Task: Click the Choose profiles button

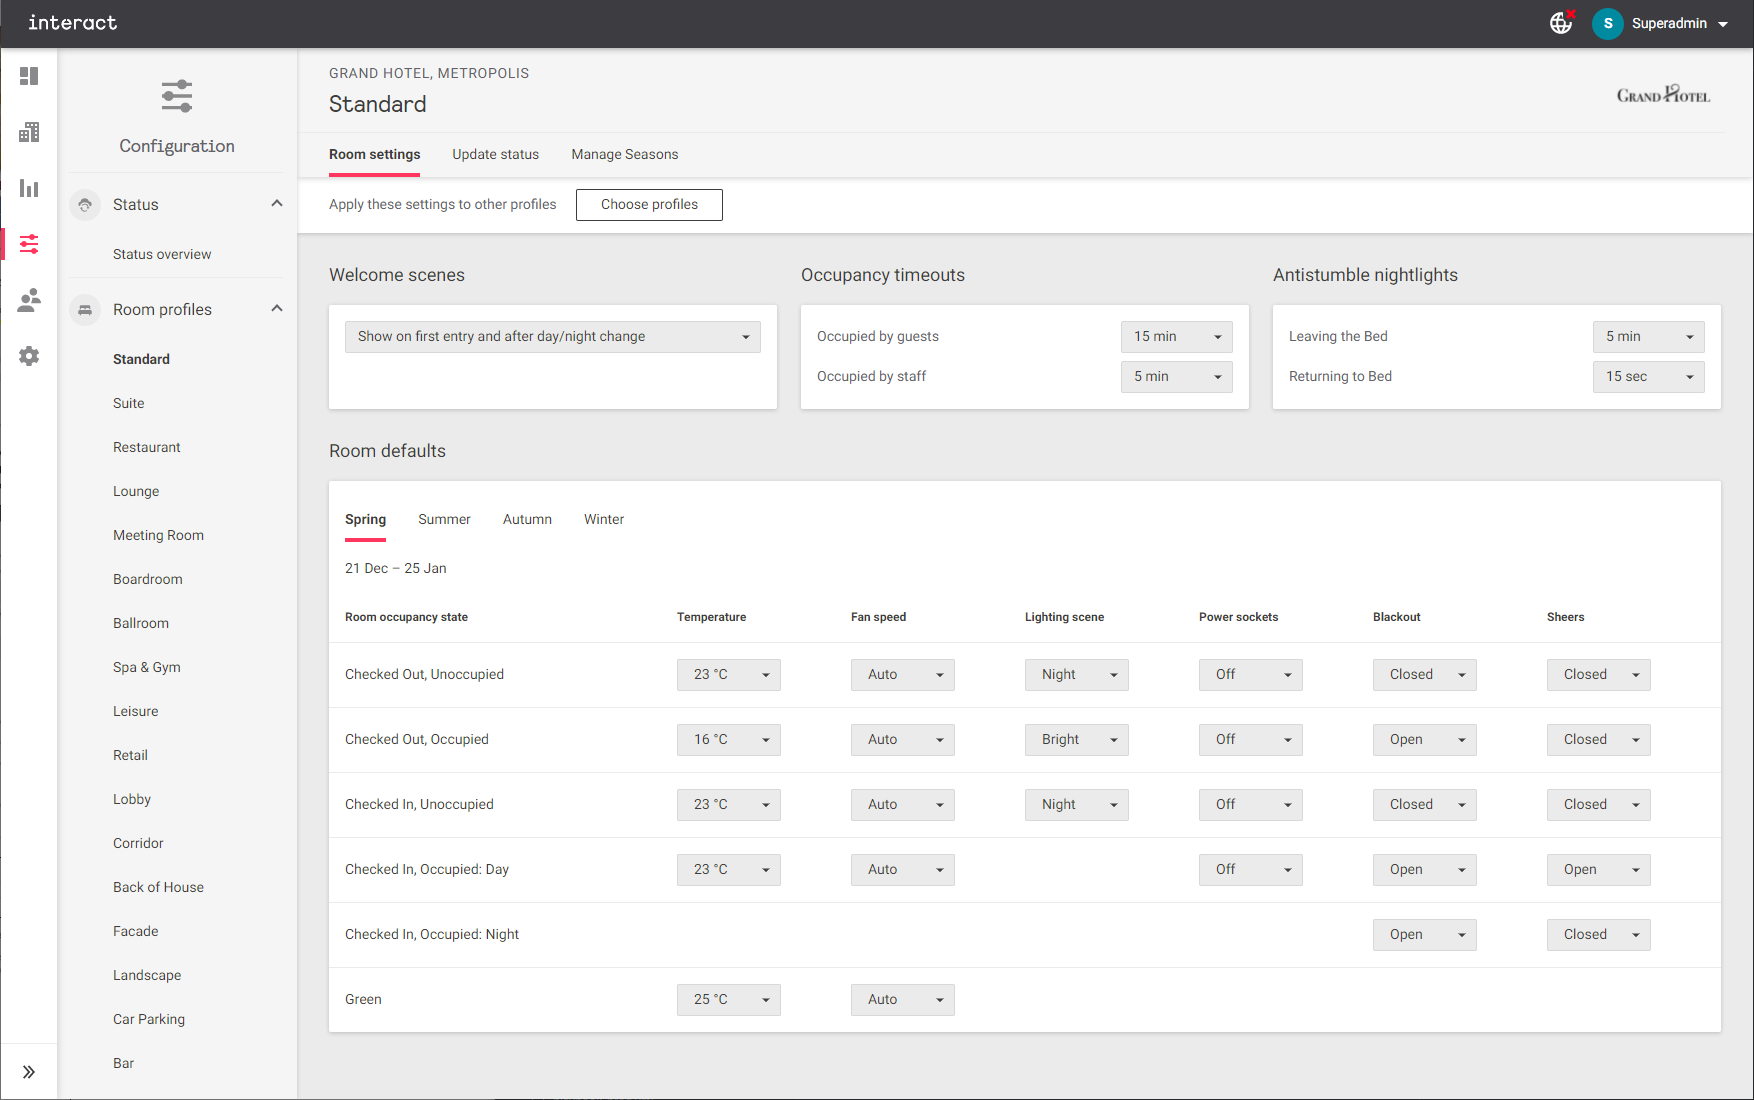Action: click(x=649, y=204)
